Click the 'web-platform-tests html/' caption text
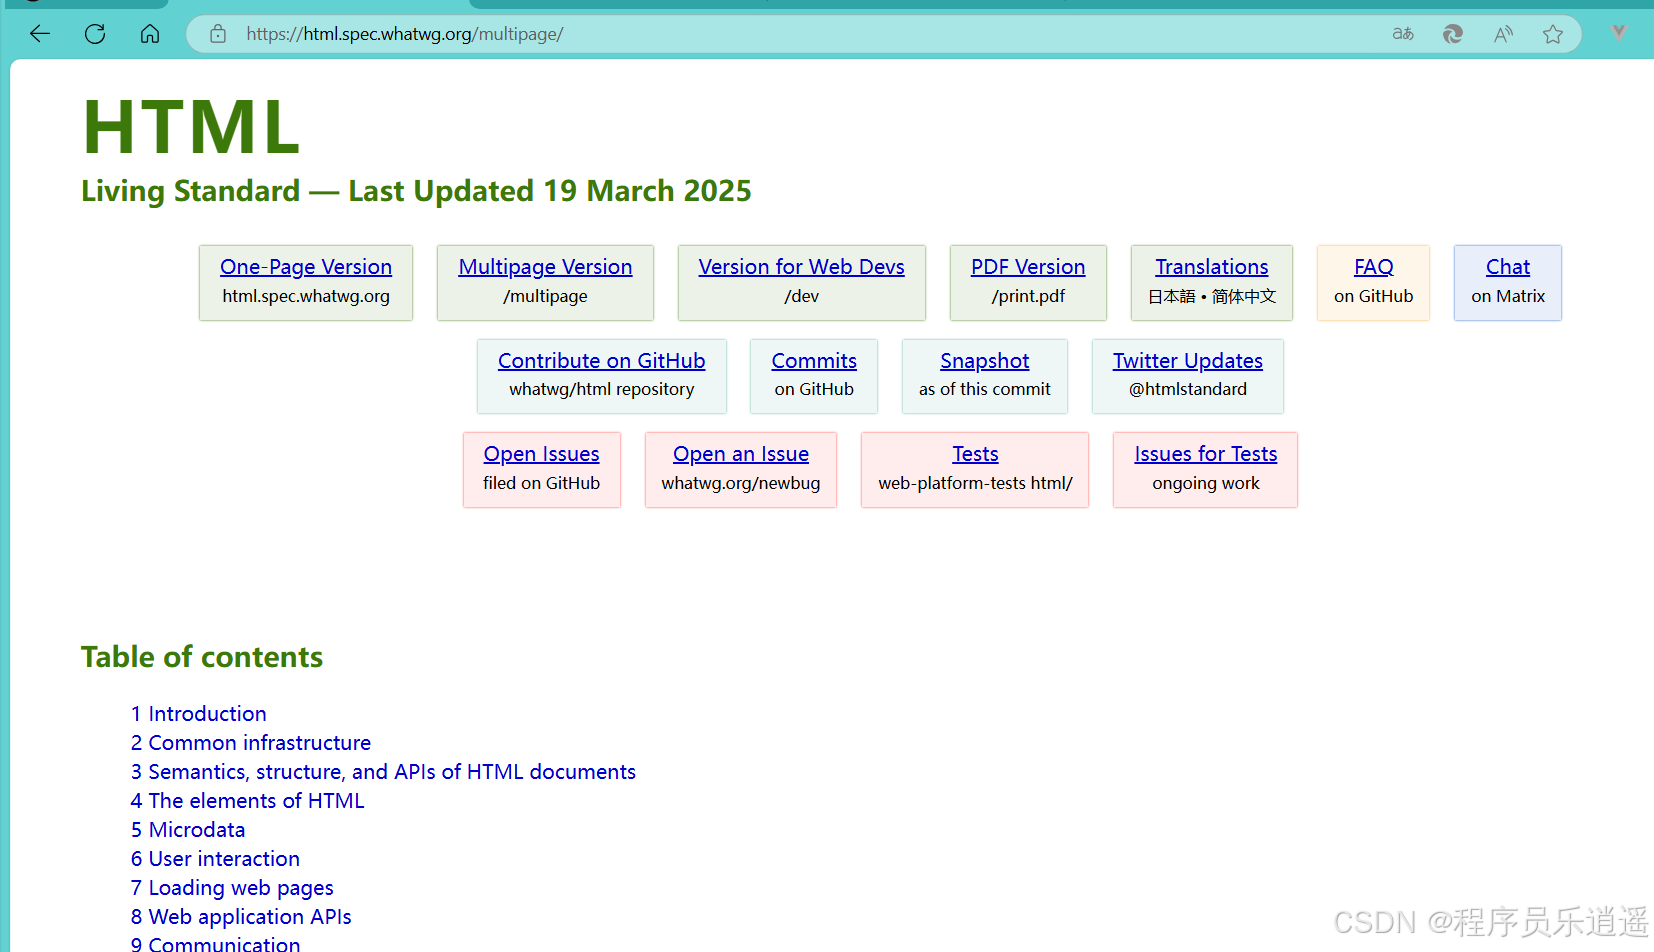Screen dimensions: 1654x952 975,483
